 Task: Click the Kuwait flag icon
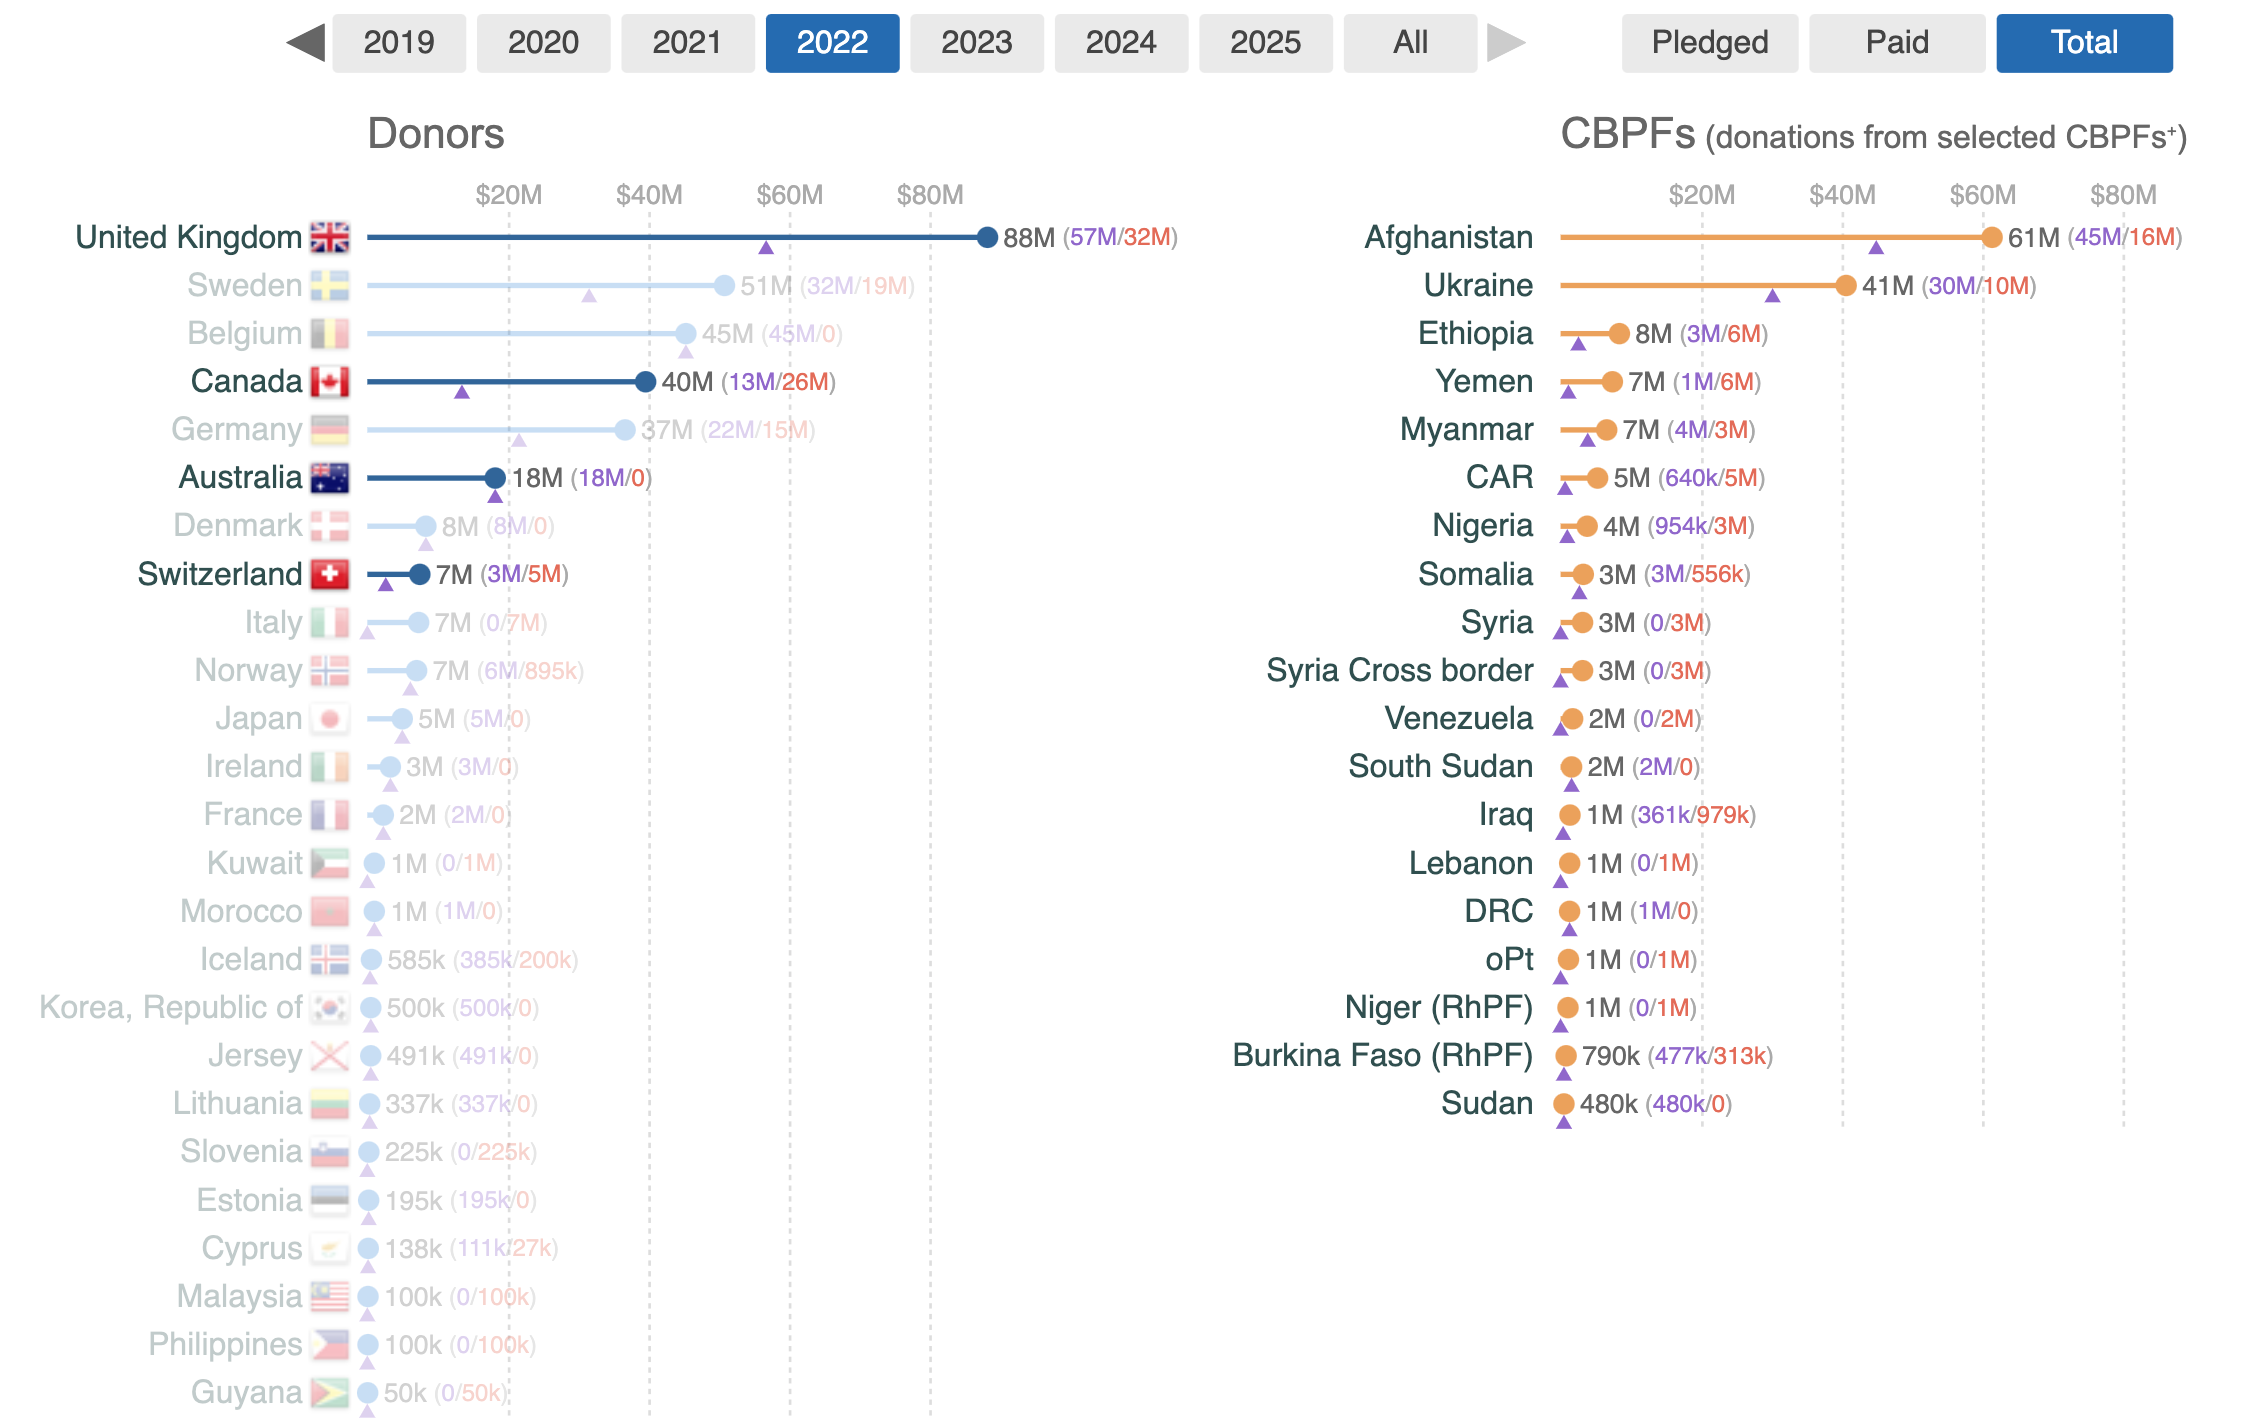(x=329, y=862)
